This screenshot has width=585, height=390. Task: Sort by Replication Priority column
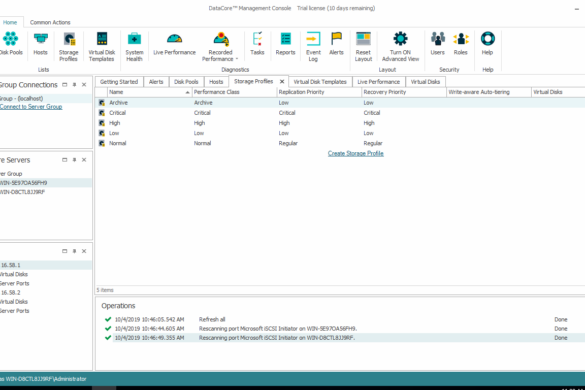(x=319, y=92)
